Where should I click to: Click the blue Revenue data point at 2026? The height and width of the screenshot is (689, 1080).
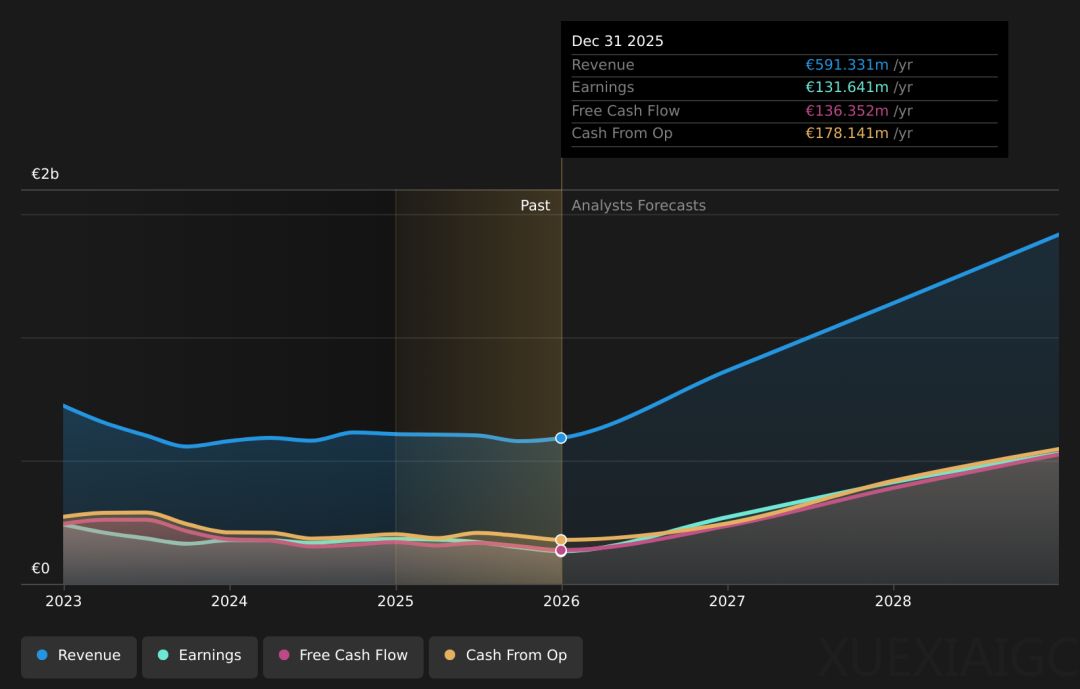pos(561,438)
